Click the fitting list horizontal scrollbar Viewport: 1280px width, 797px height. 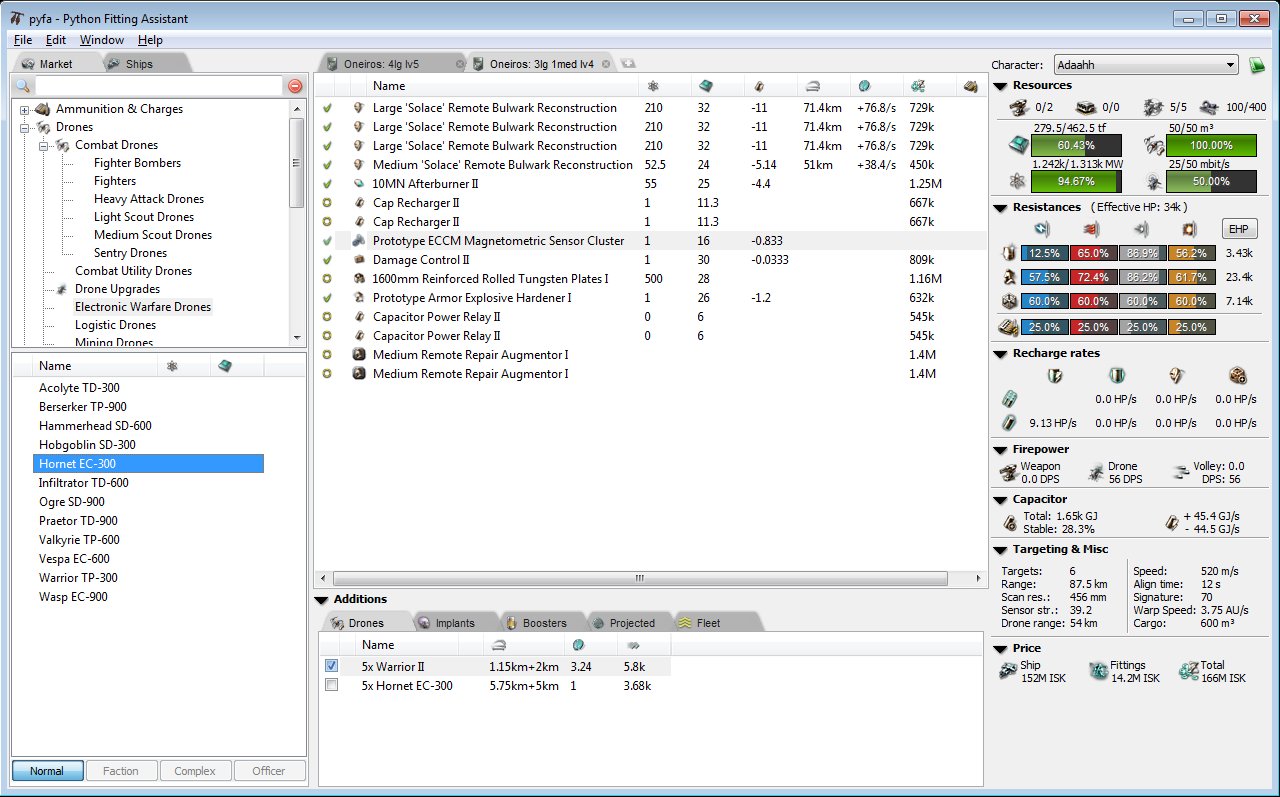(640, 578)
